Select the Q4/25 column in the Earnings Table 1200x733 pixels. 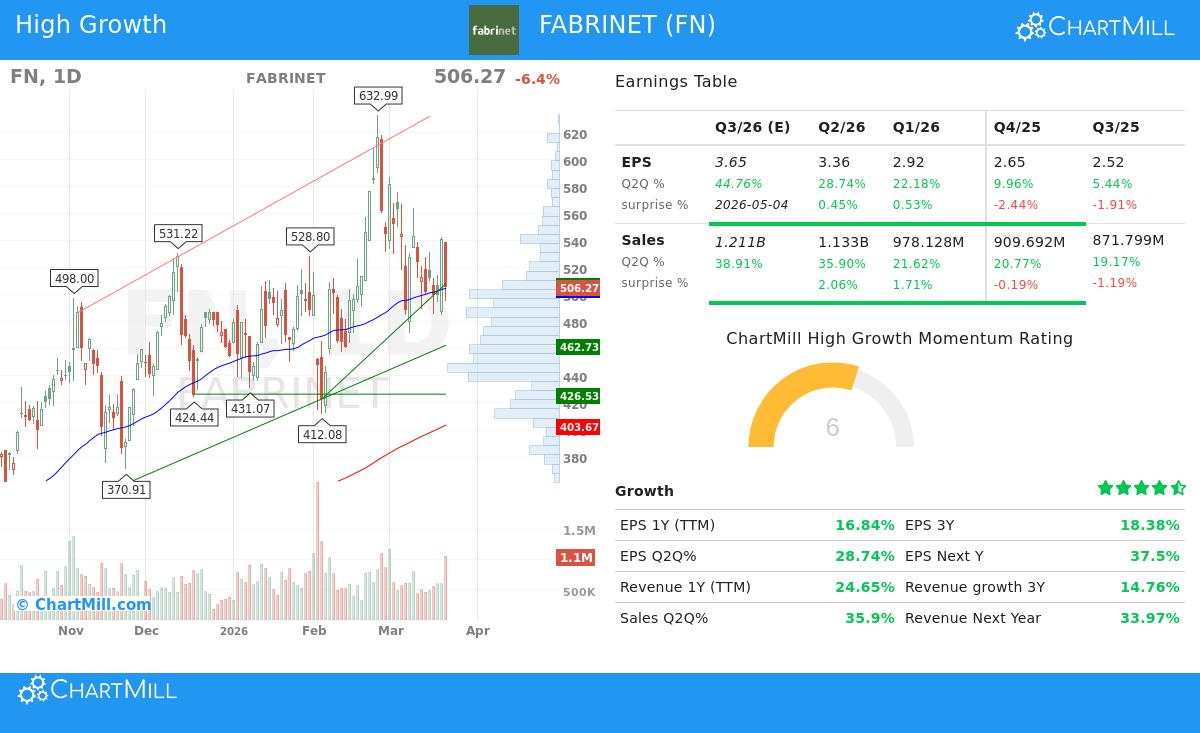(x=1017, y=127)
